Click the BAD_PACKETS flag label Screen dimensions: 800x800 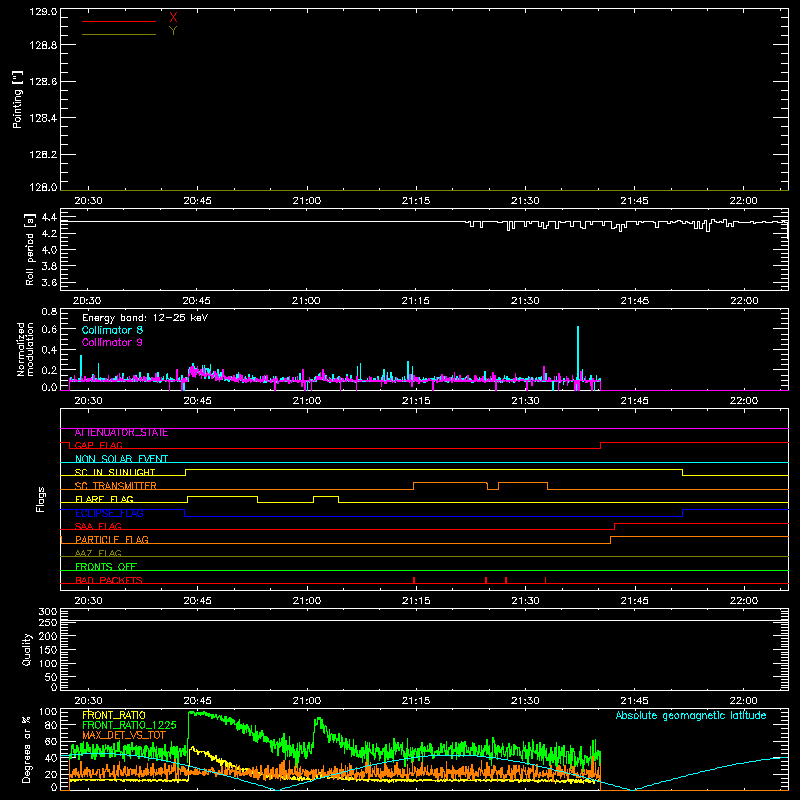click(109, 580)
